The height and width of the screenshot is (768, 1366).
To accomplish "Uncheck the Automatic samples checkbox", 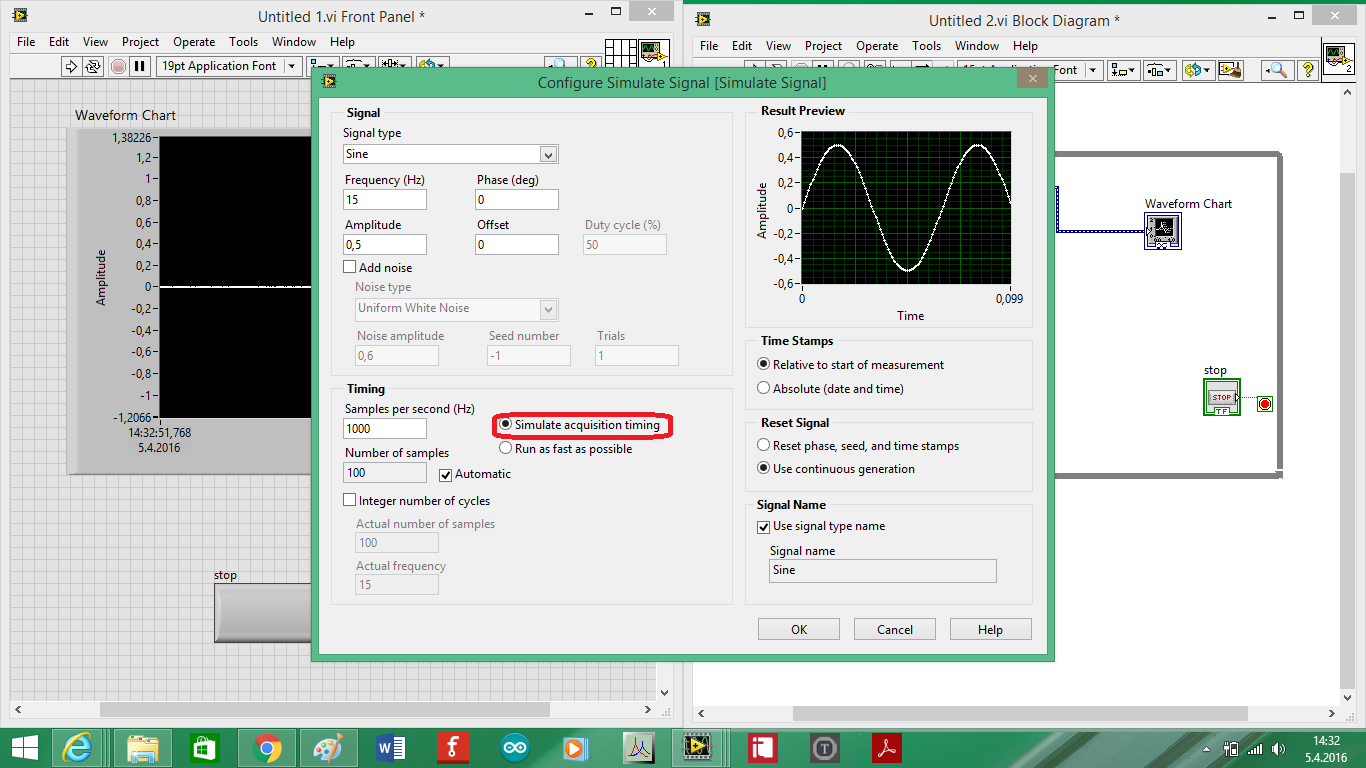I will (x=446, y=475).
